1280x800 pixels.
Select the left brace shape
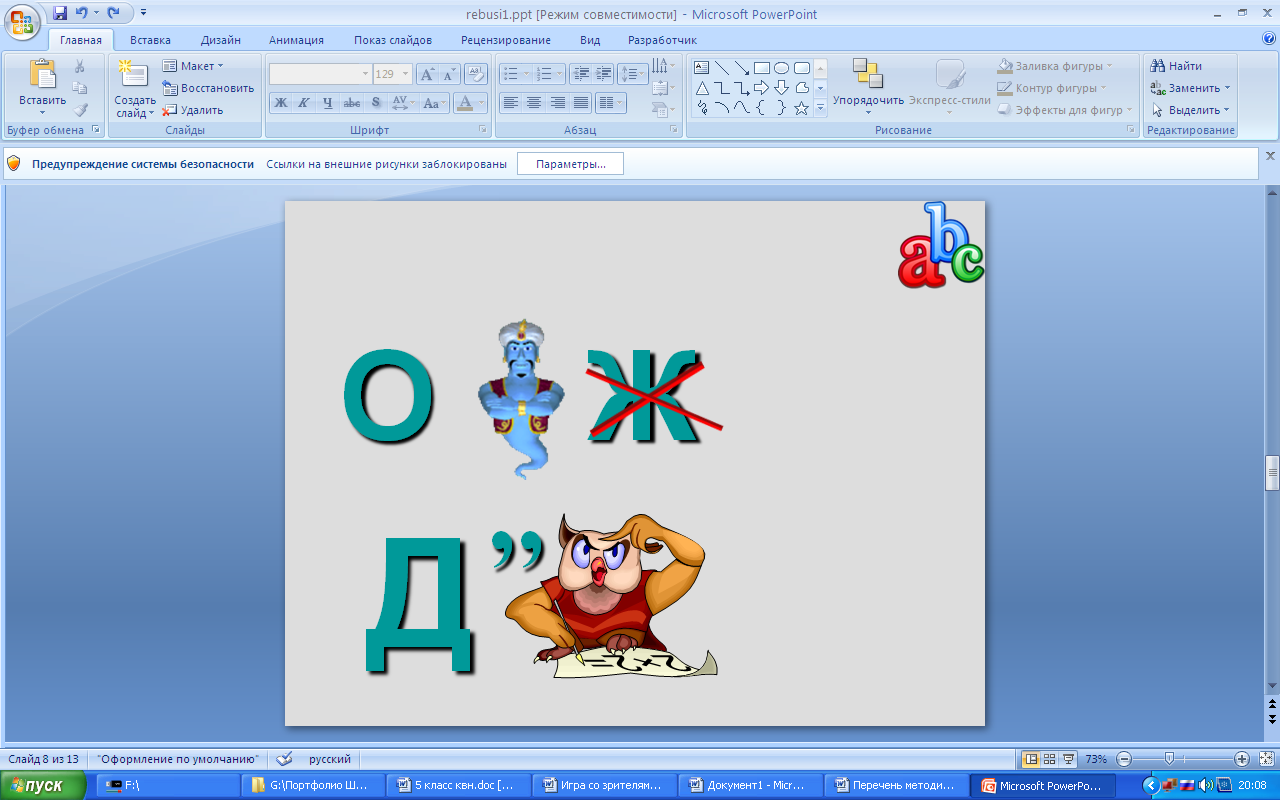pyautogui.click(x=761, y=108)
